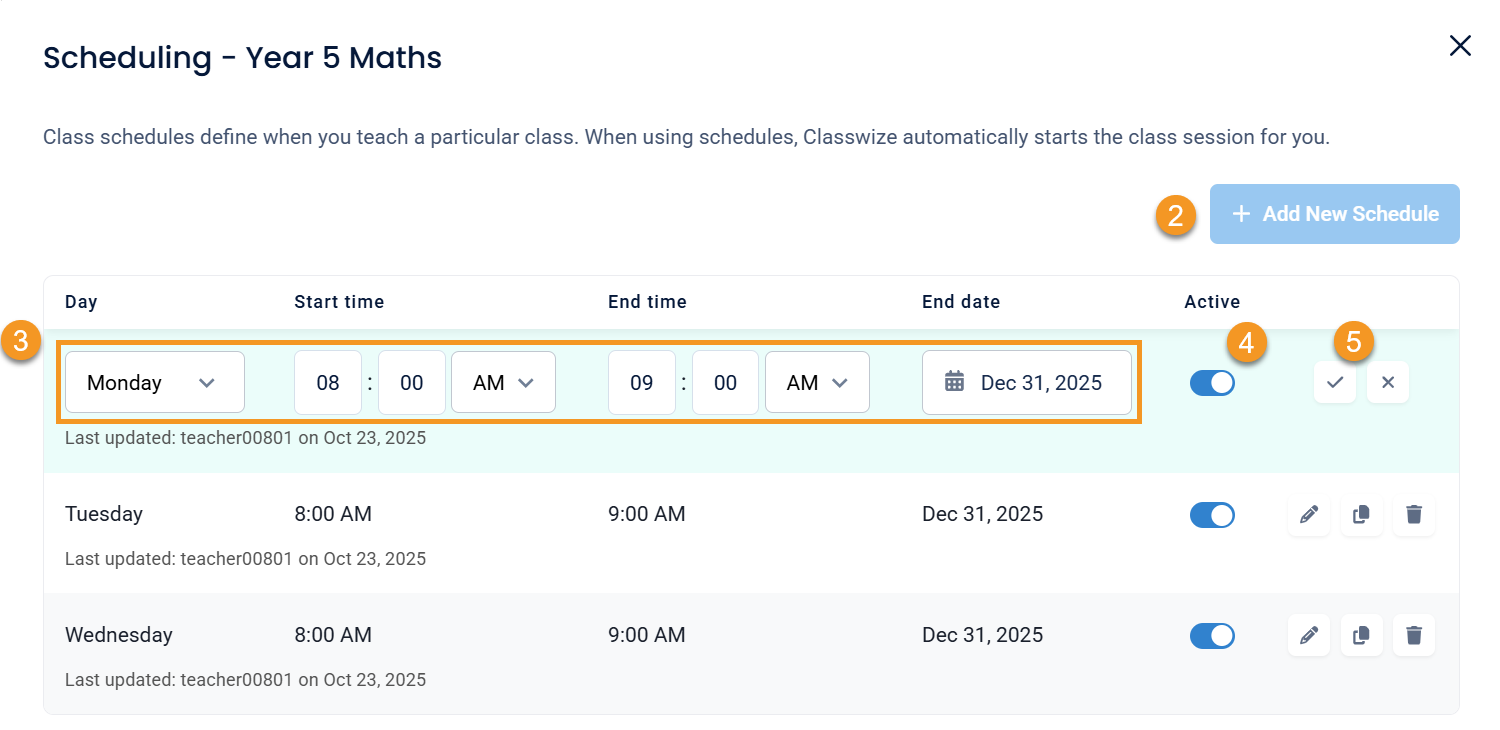Cancel editing the Monday schedule row
Viewport: 1500px width, 730px height.
1388,382
